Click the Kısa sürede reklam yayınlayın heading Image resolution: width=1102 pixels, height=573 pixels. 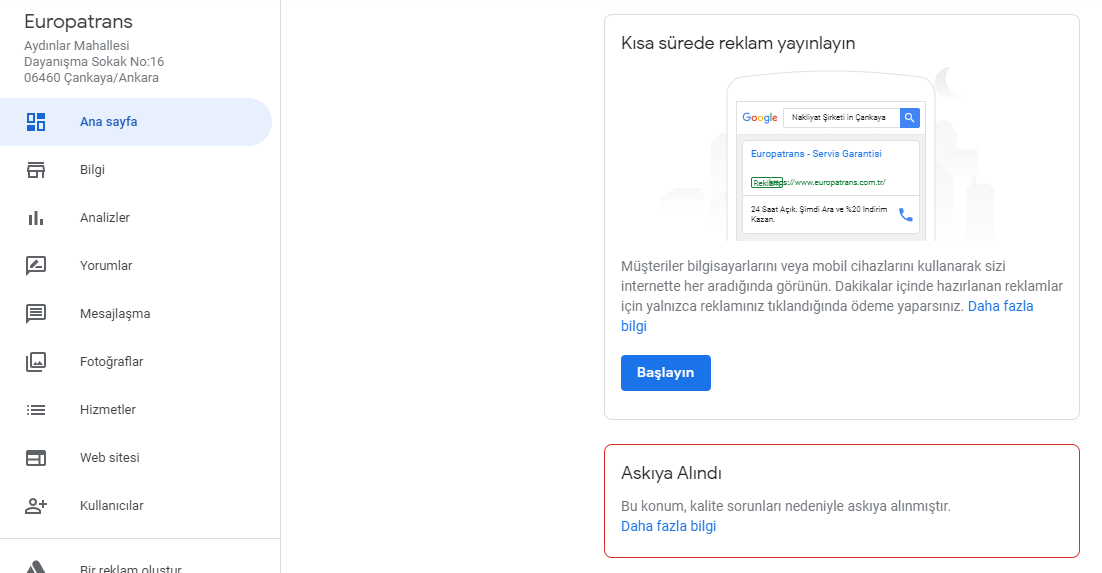coord(738,43)
